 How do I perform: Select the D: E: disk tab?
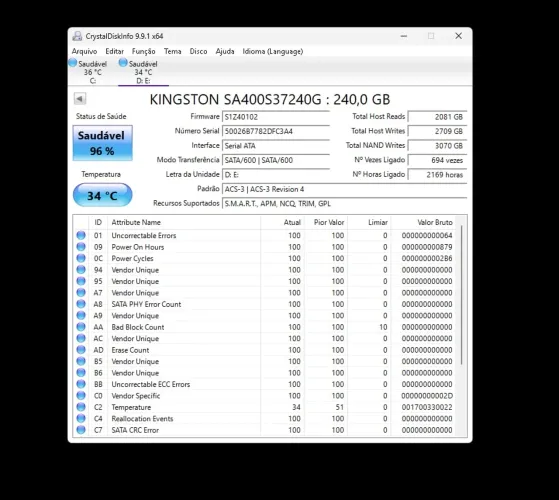pyautogui.click(x=143, y=72)
